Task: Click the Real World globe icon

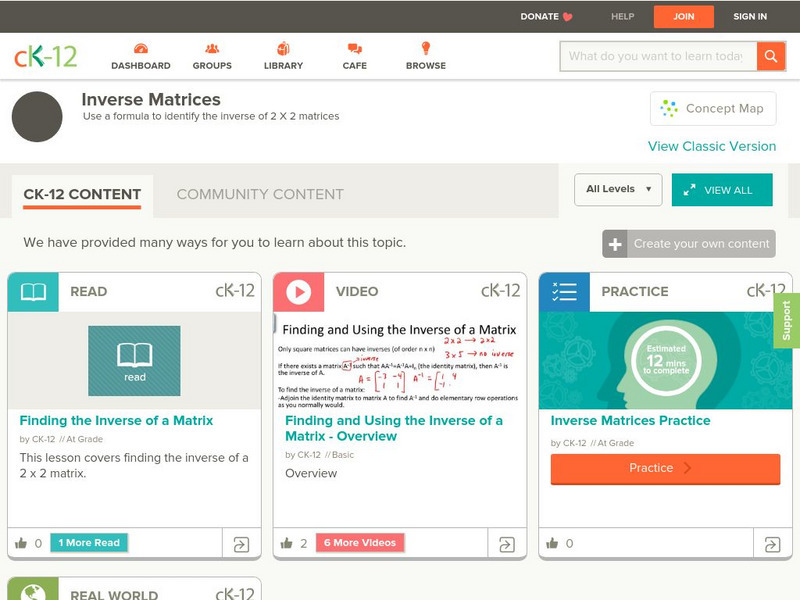Action: [x=33, y=591]
